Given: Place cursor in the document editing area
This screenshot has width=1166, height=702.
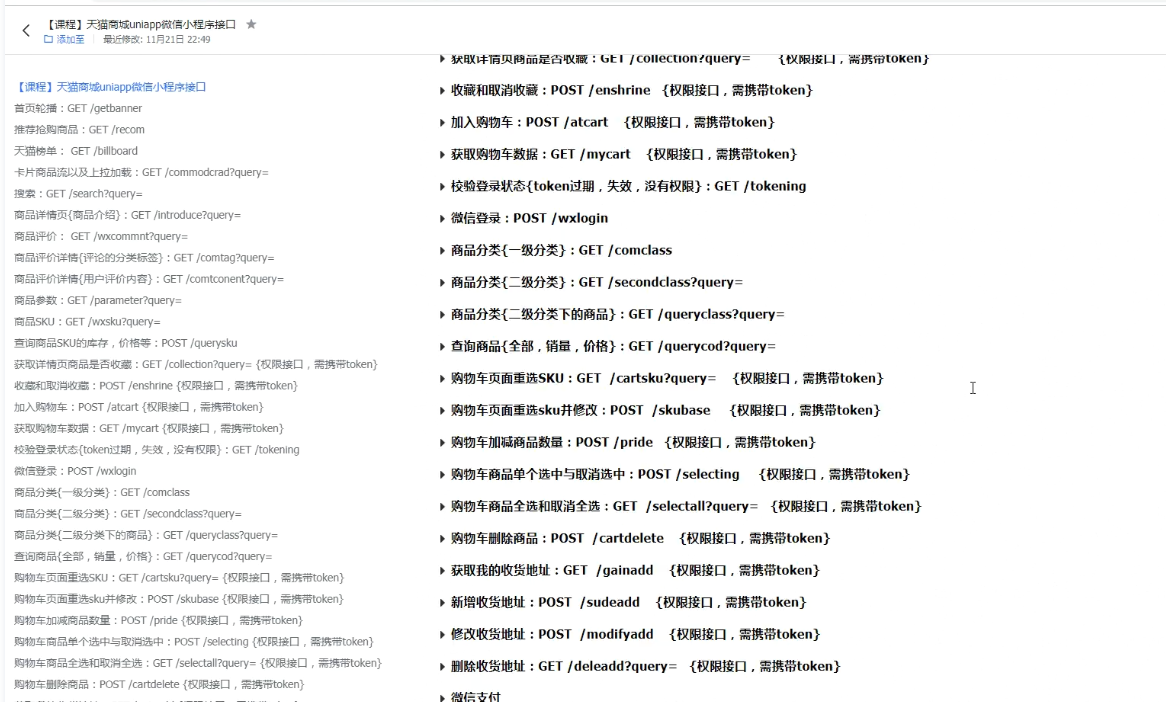Looking at the screenshot, I should [972, 388].
